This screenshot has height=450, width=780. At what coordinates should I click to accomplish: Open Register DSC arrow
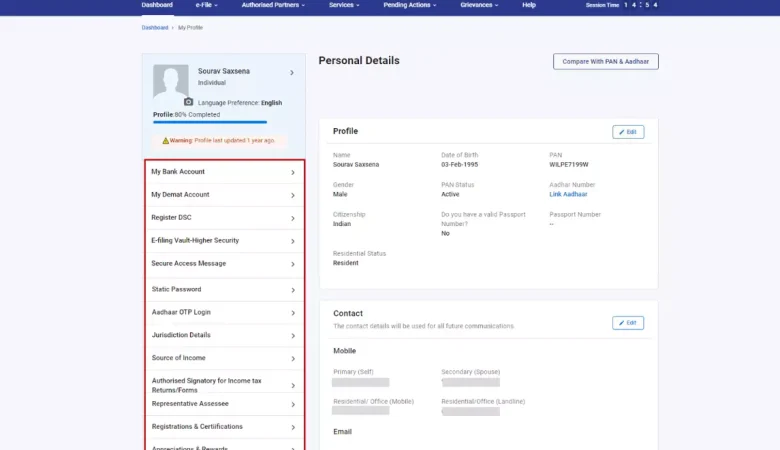292,218
